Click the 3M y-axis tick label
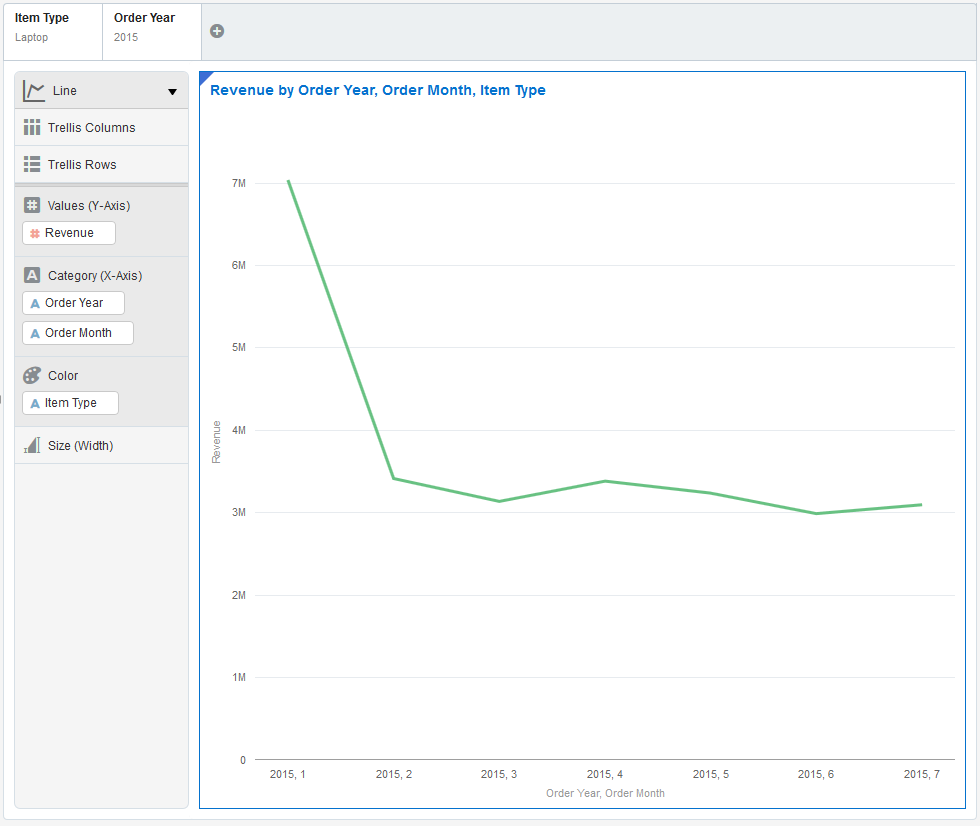This screenshot has height=826, width=980. pyautogui.click(x=239, y=512)
